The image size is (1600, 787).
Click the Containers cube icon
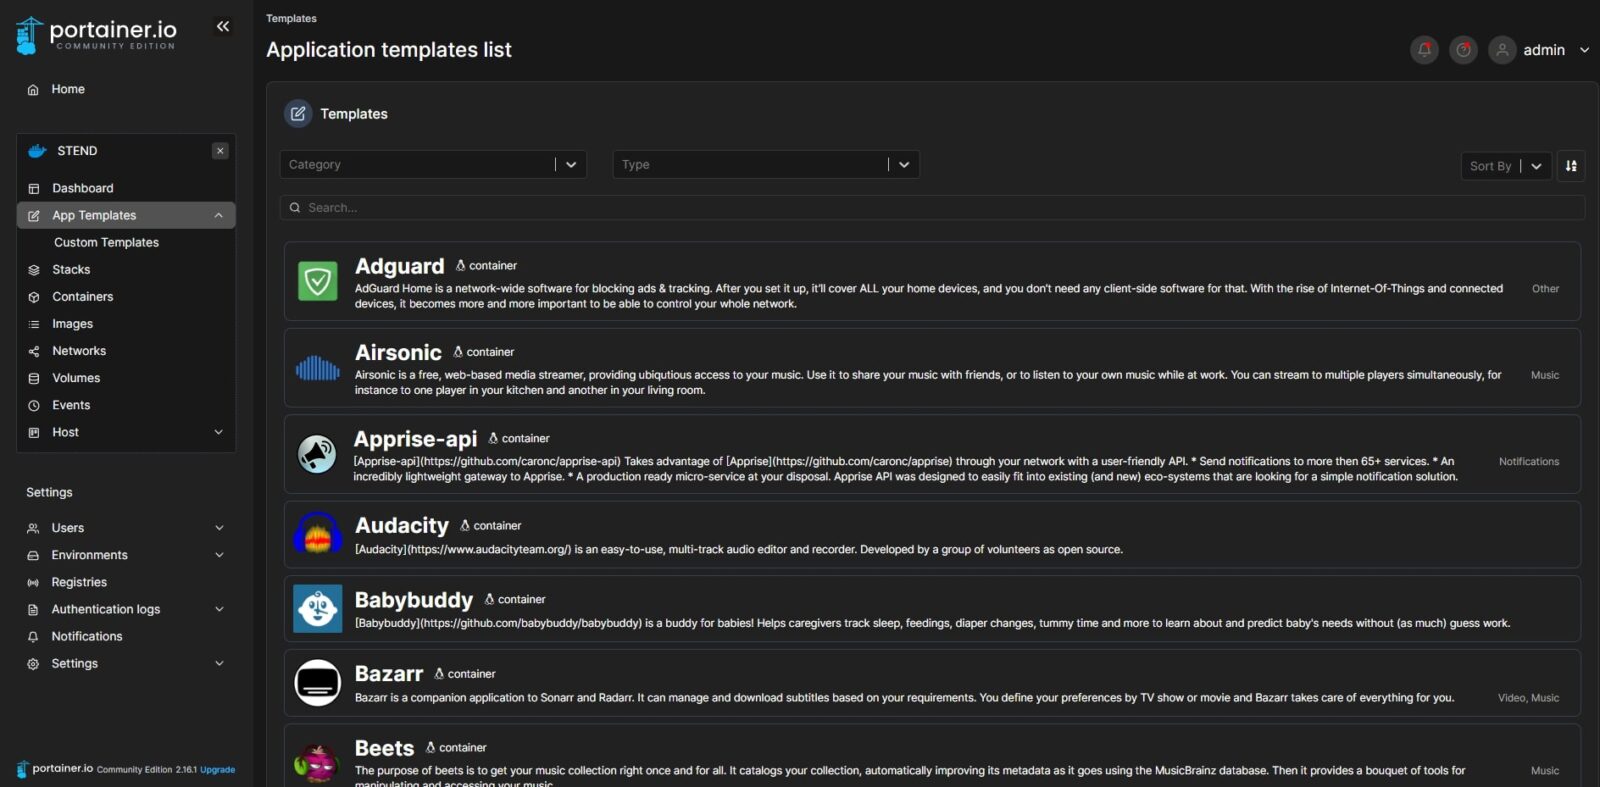[x=33, y=297]
